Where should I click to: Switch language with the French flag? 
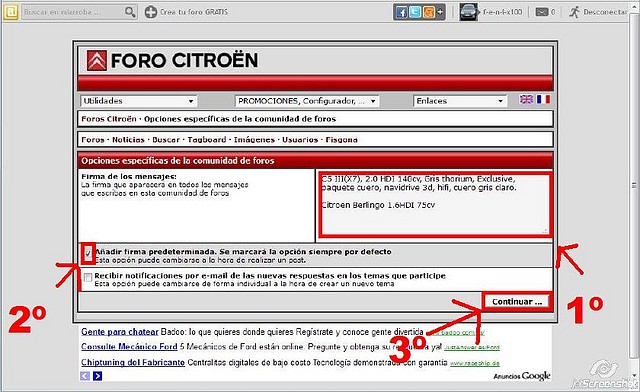pos(543,99)
